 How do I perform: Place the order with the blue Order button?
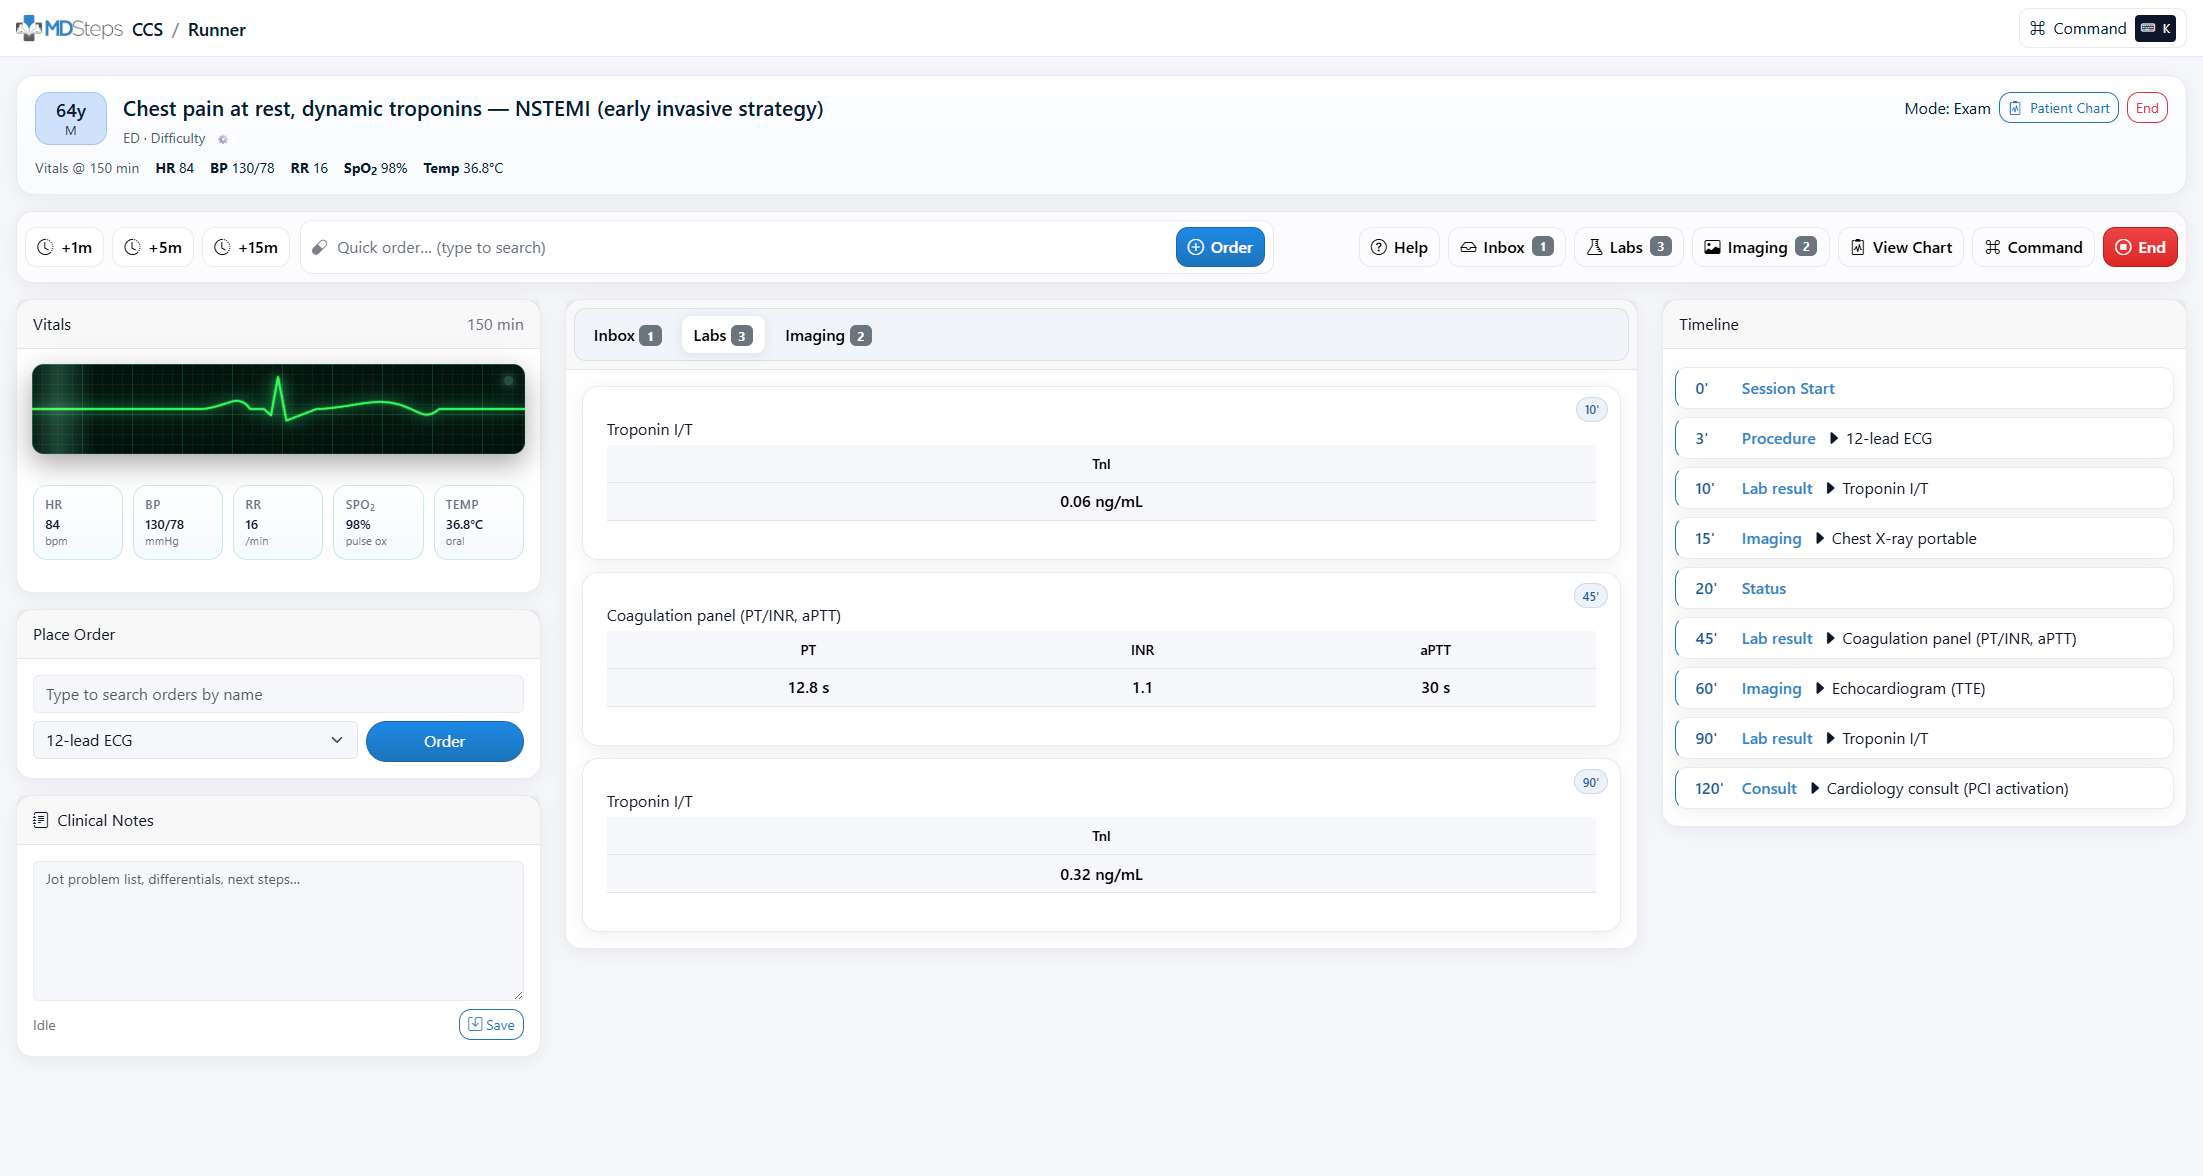pyautogui.click(x=444, y=741)
